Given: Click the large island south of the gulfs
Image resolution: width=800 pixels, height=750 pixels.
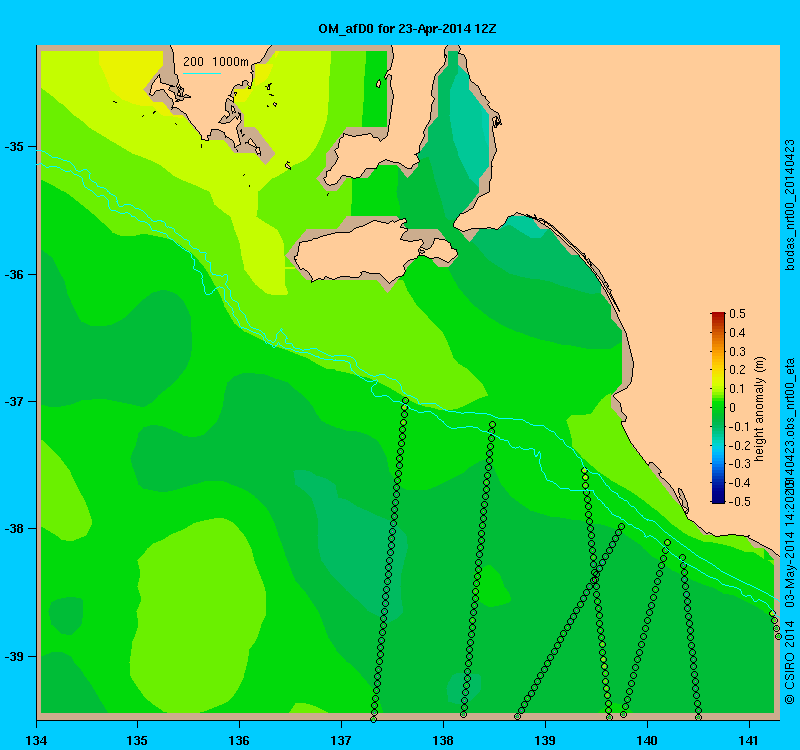Looking at the screenshot, I should [376, 251].
